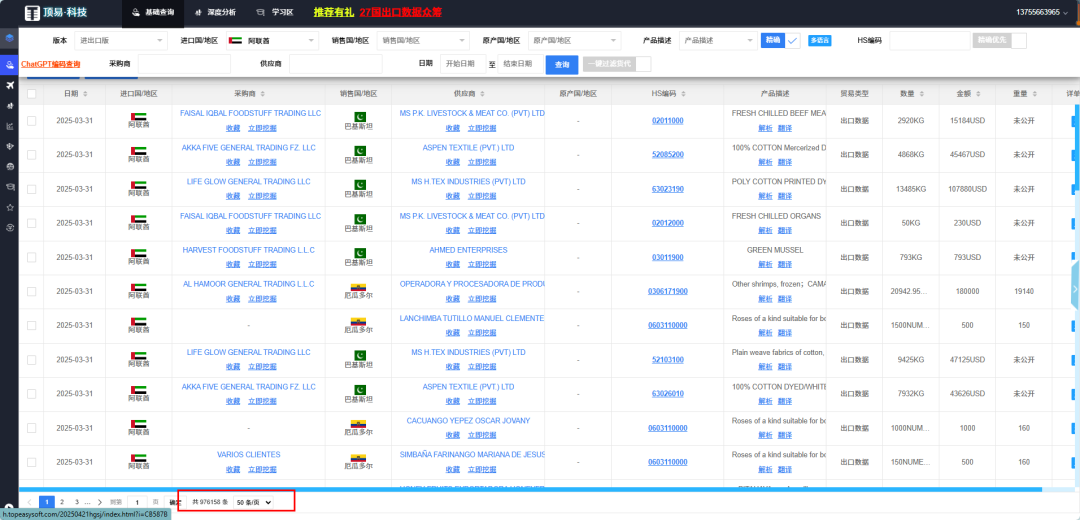Check the row for OPERADORA Y PROCESADORA

[x=31, y=291]
